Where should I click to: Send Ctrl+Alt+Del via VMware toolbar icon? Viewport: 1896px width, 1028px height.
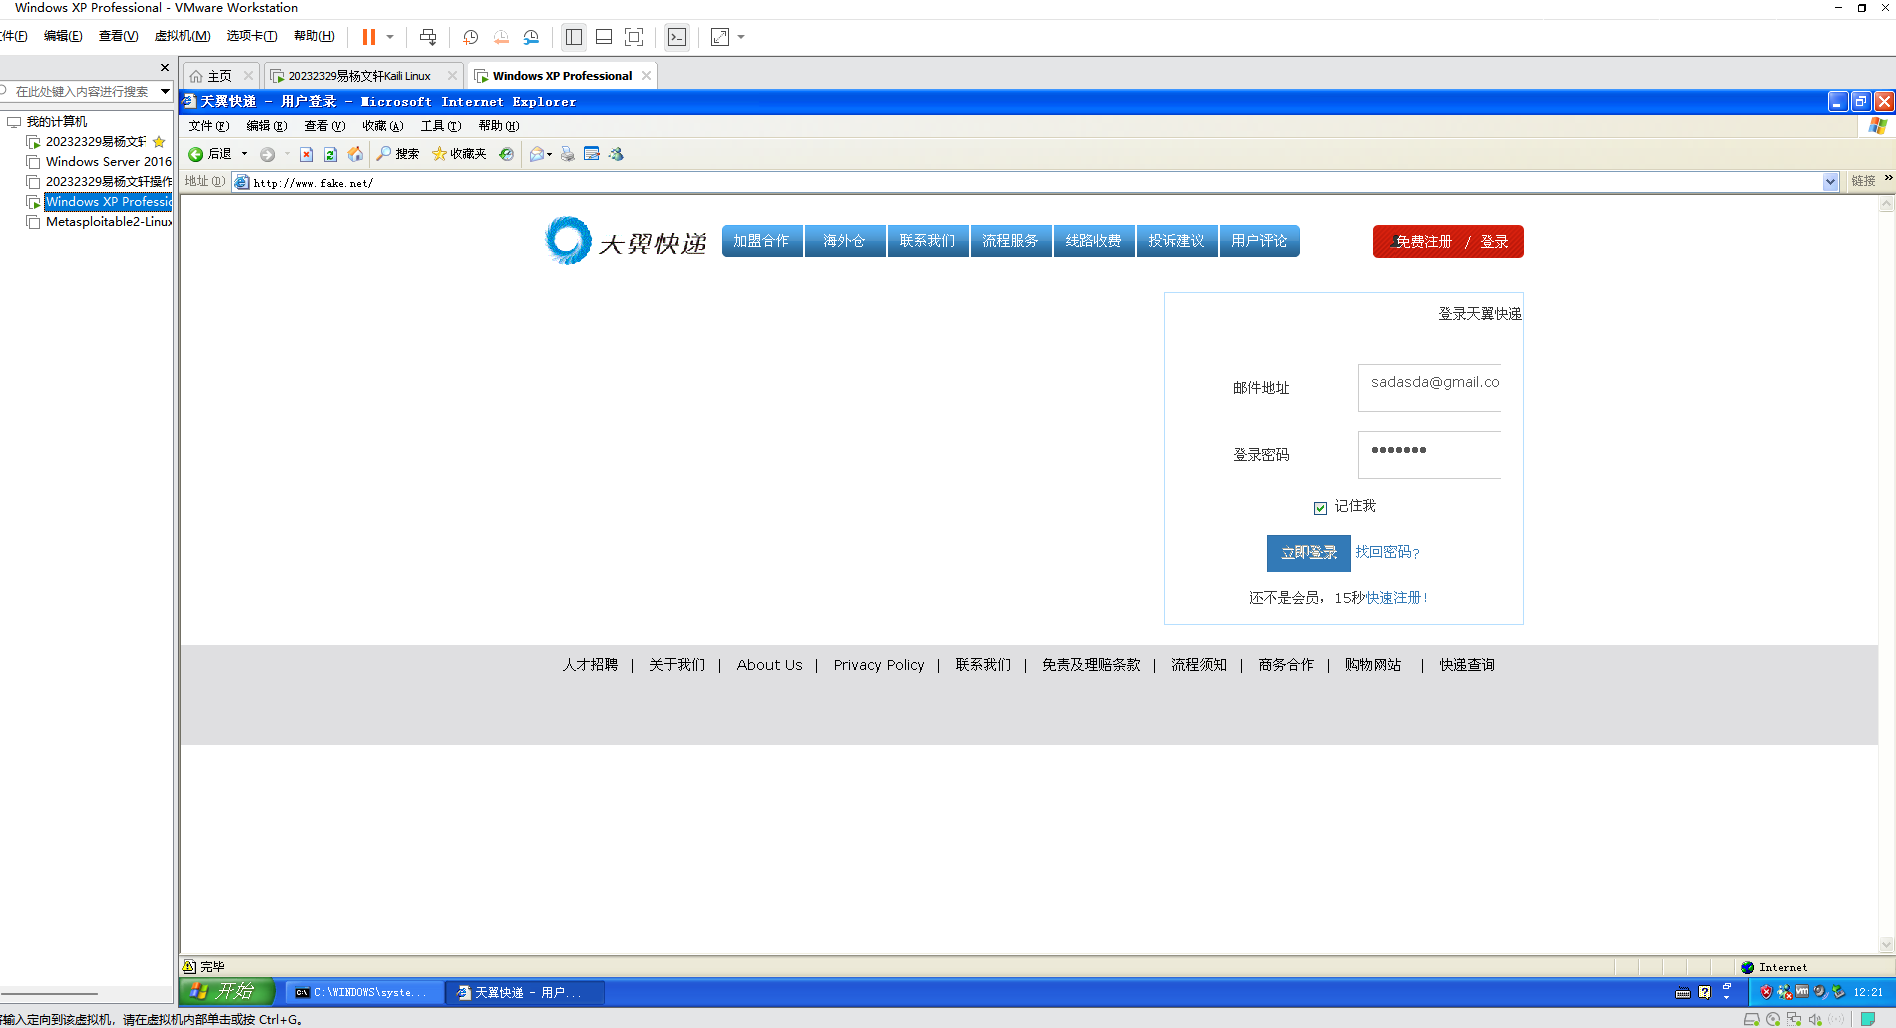click(x=428, y=37)
